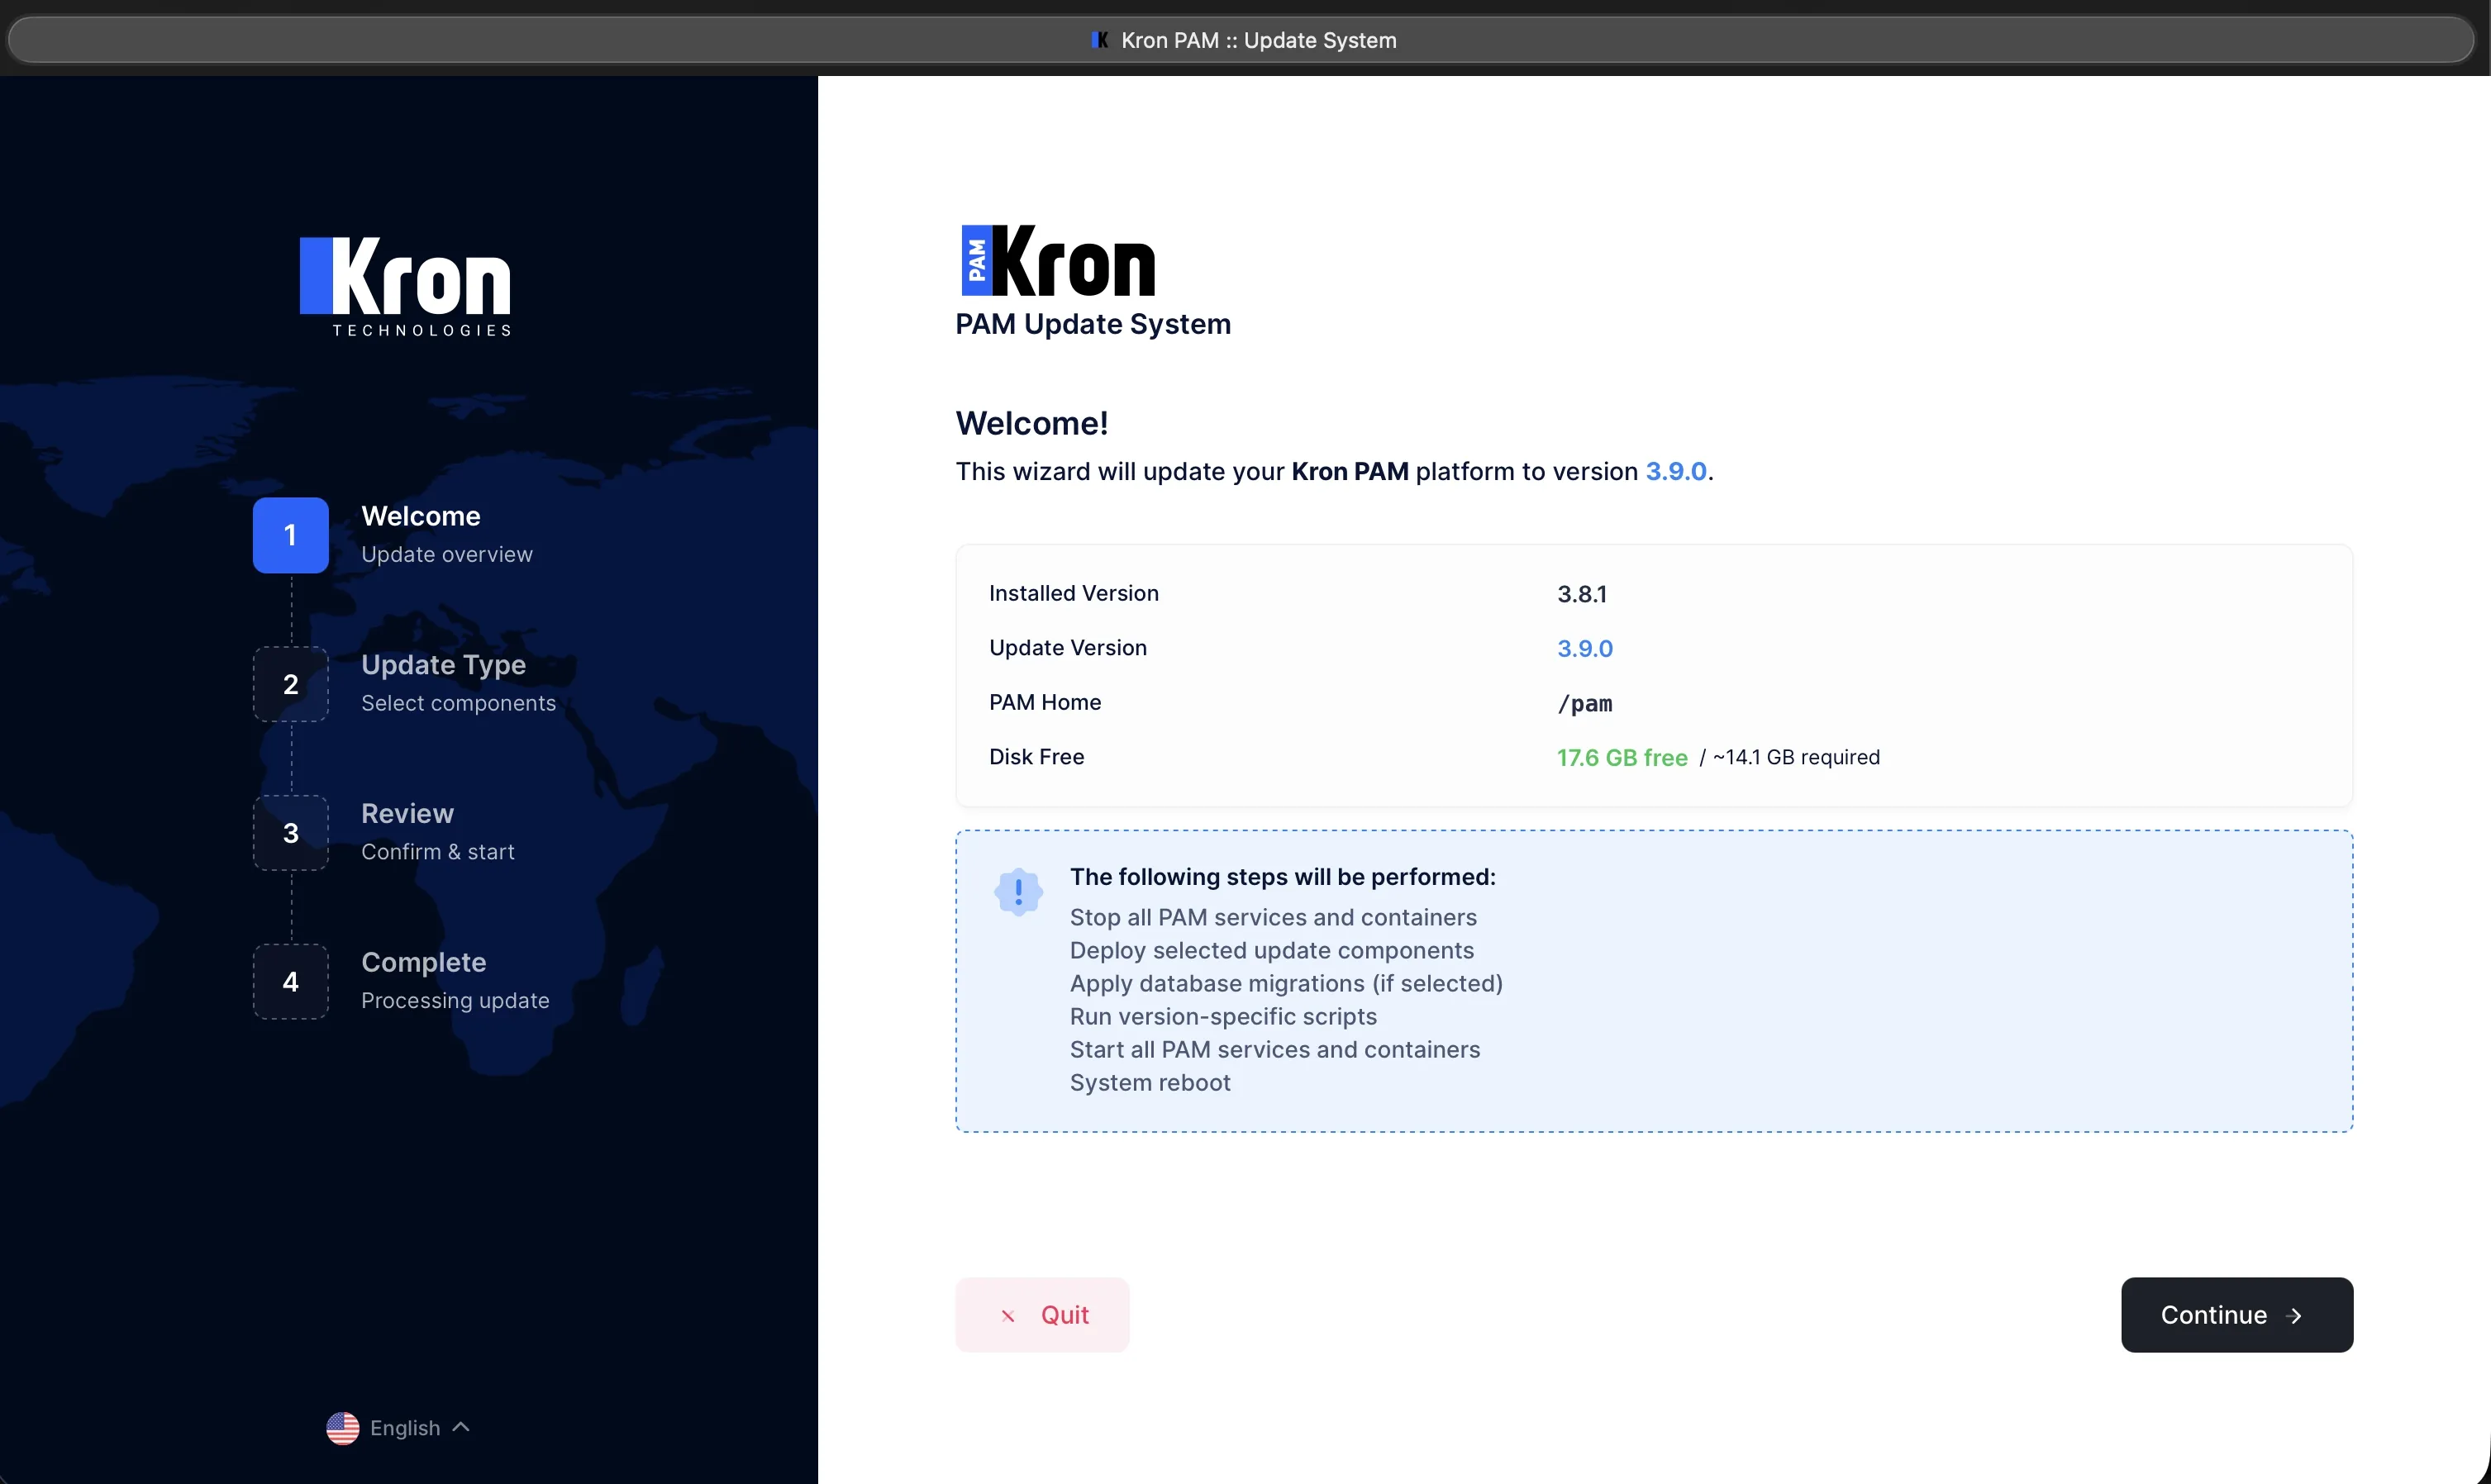Click the arrow icon on Continue button

[x=2295, y=1316]
